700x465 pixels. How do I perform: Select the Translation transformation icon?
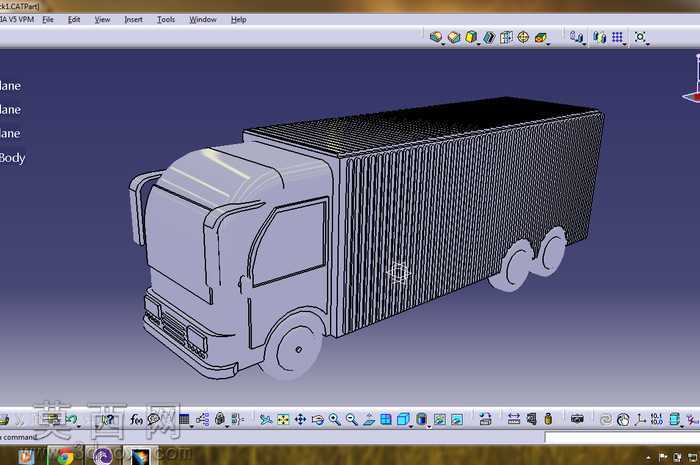pos(576,37)
